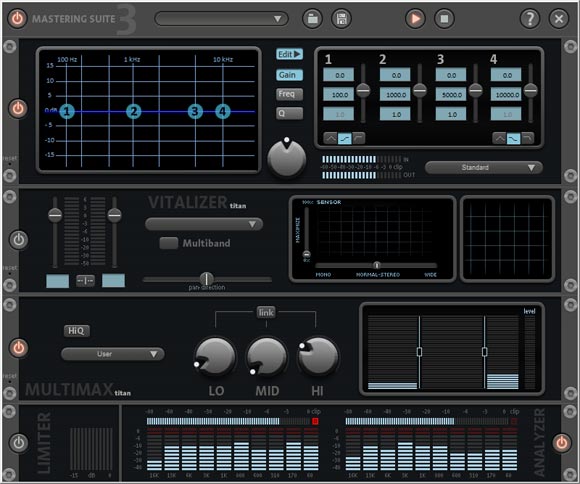Select the Q edit mode
Image resolution: width=580 pixels, height=484 pixels.
(x=289, y=113)
